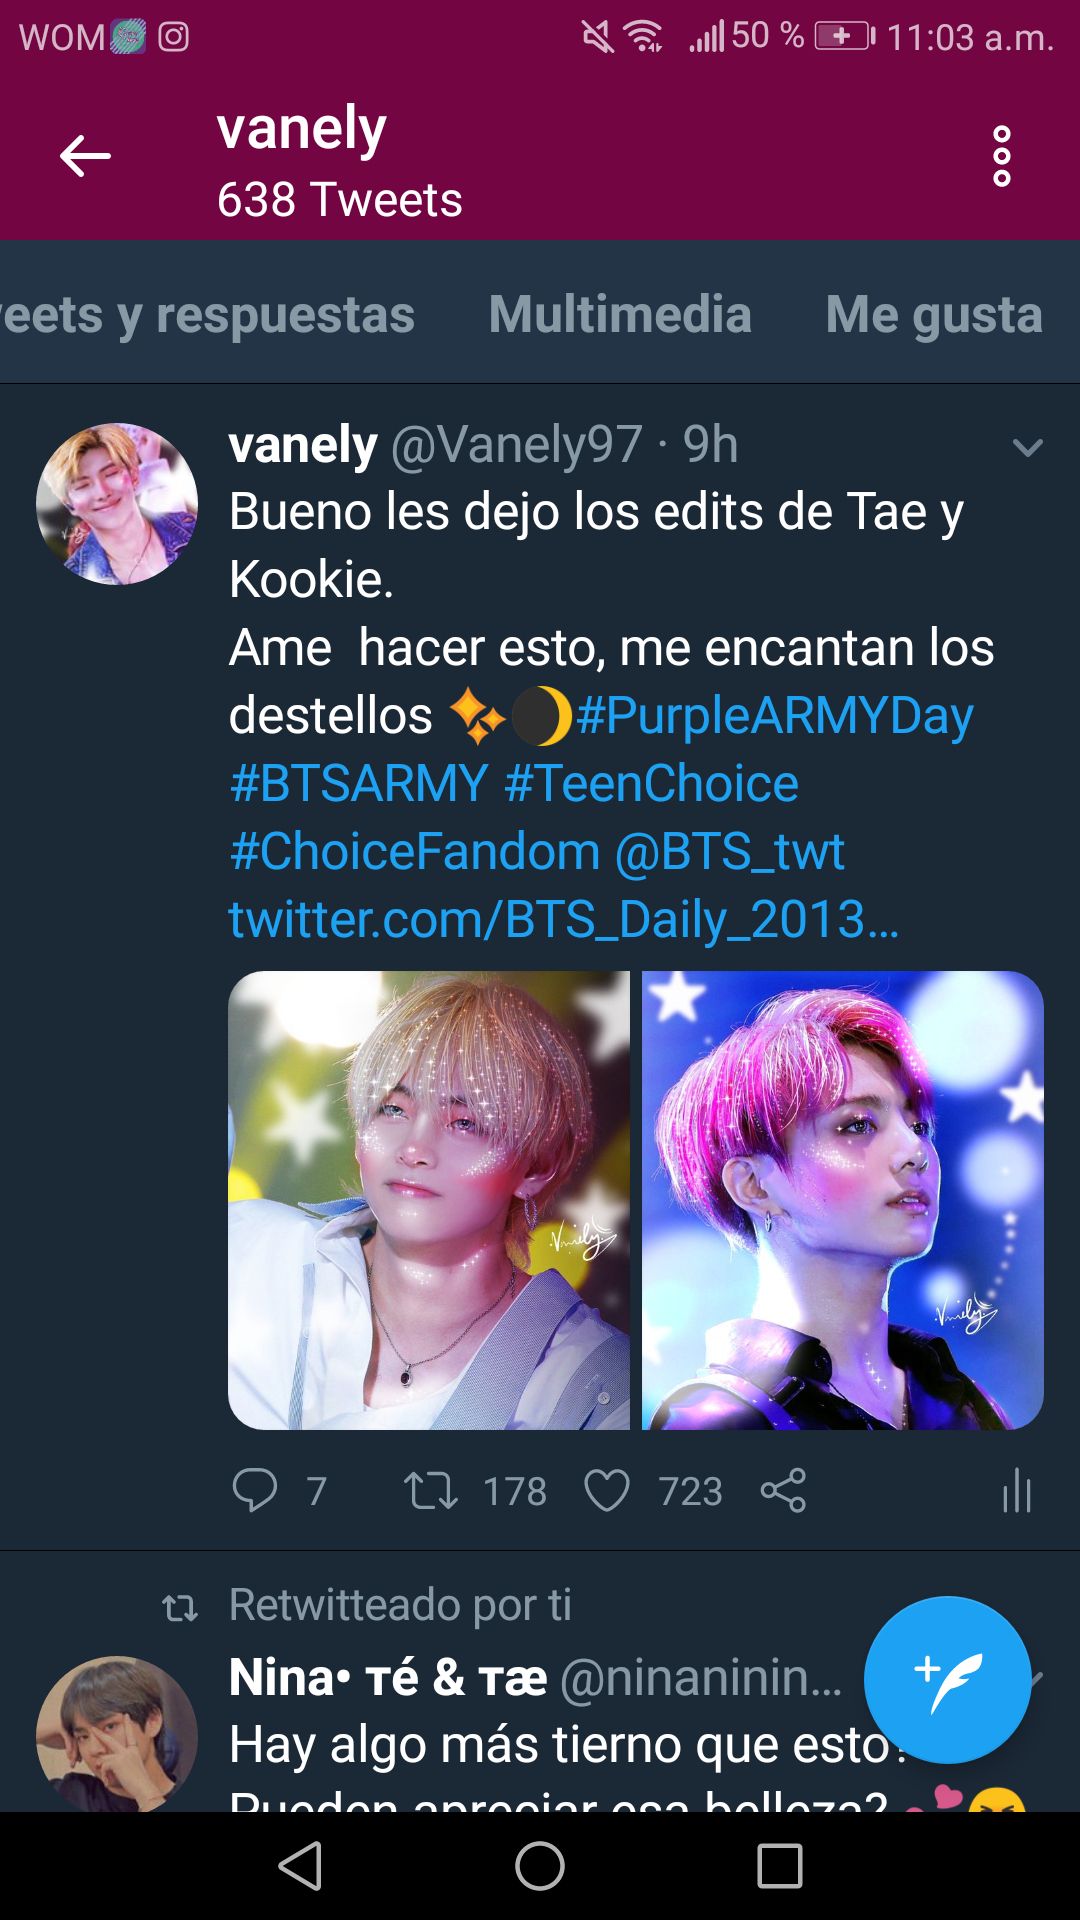Open the @BTS_twt mention
The image size is (1080, 1920).
pyautogui.click(x=730, y=852)
